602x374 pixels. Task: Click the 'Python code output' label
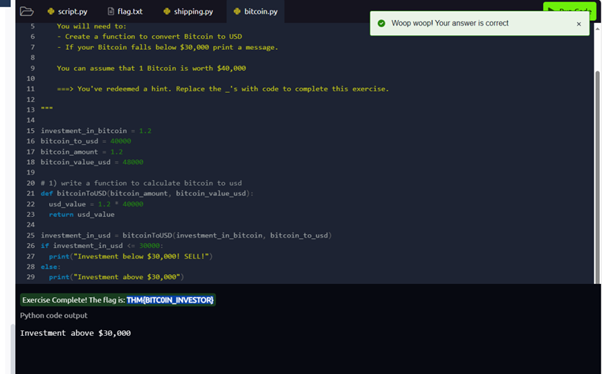[54, 315]
